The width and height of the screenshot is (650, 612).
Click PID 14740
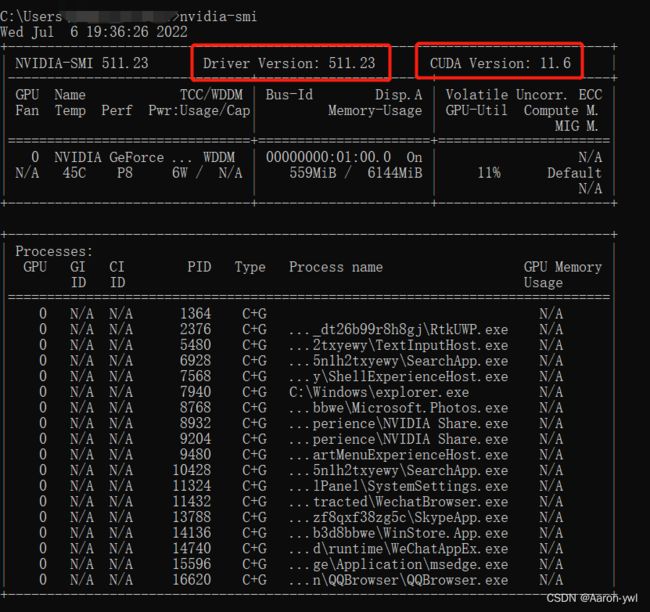tap(192, 549)
